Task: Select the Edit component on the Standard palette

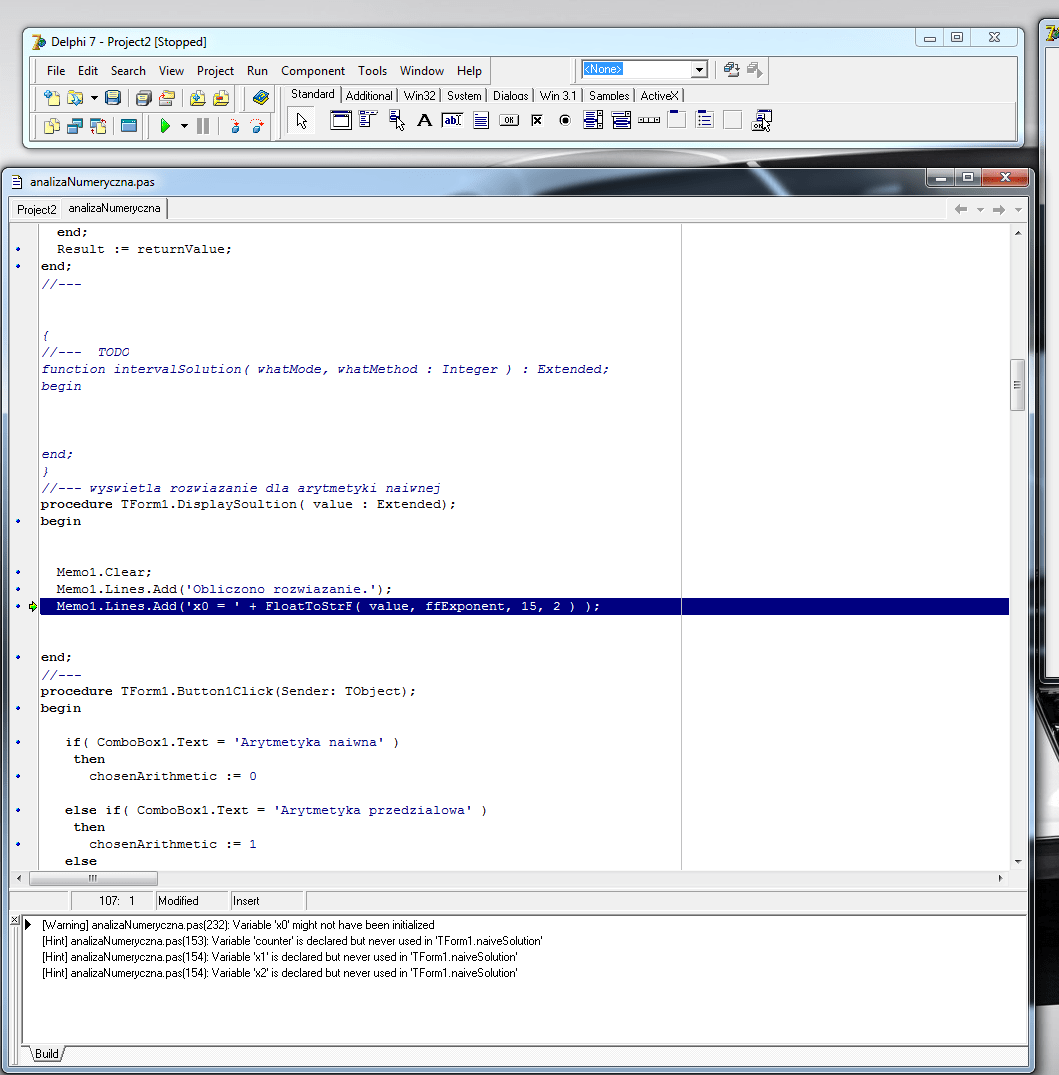Action: click(x=451, y=119)
